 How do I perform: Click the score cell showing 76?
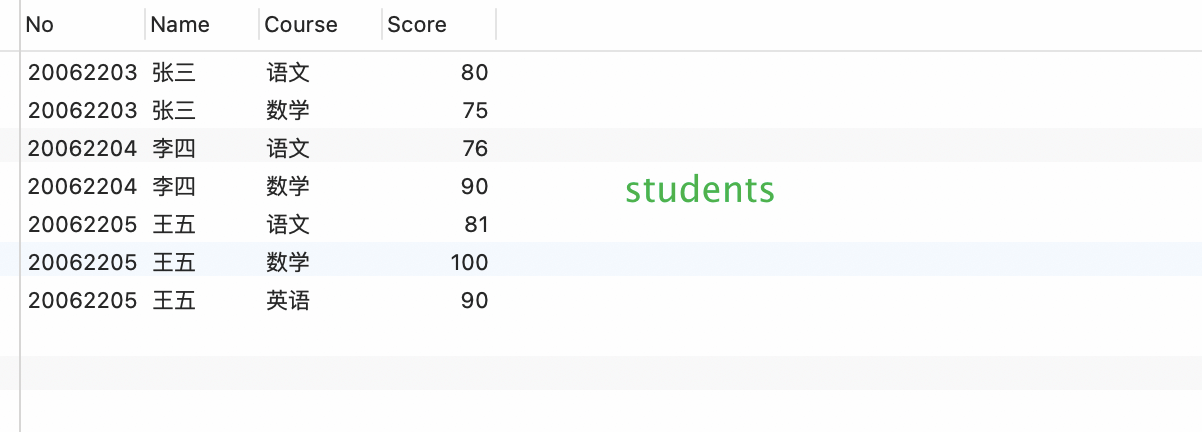[475, 148]
